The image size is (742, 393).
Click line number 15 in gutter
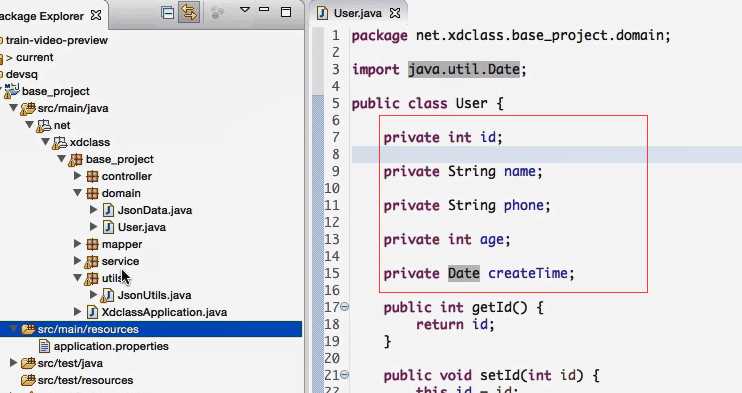tap(332, 273)
